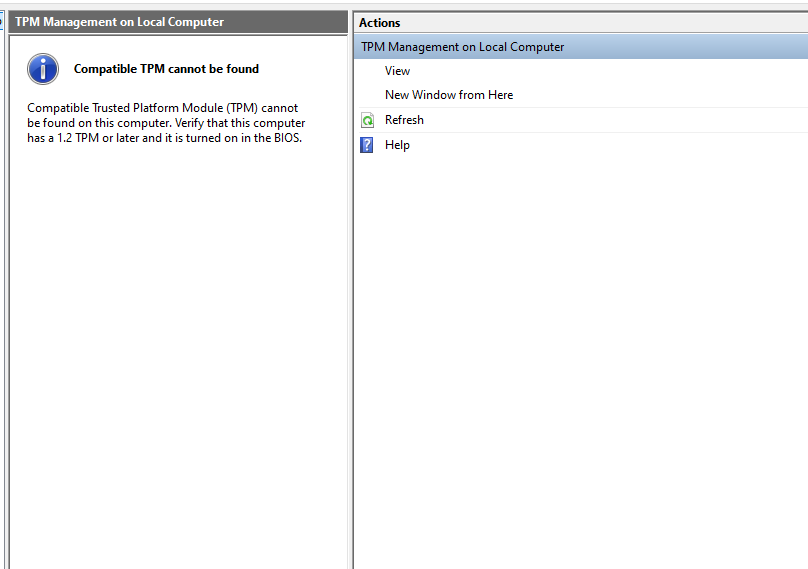Screen dimensions: 808x569
Task: Click the blue Help question mark icon
Action: [366, 145]
